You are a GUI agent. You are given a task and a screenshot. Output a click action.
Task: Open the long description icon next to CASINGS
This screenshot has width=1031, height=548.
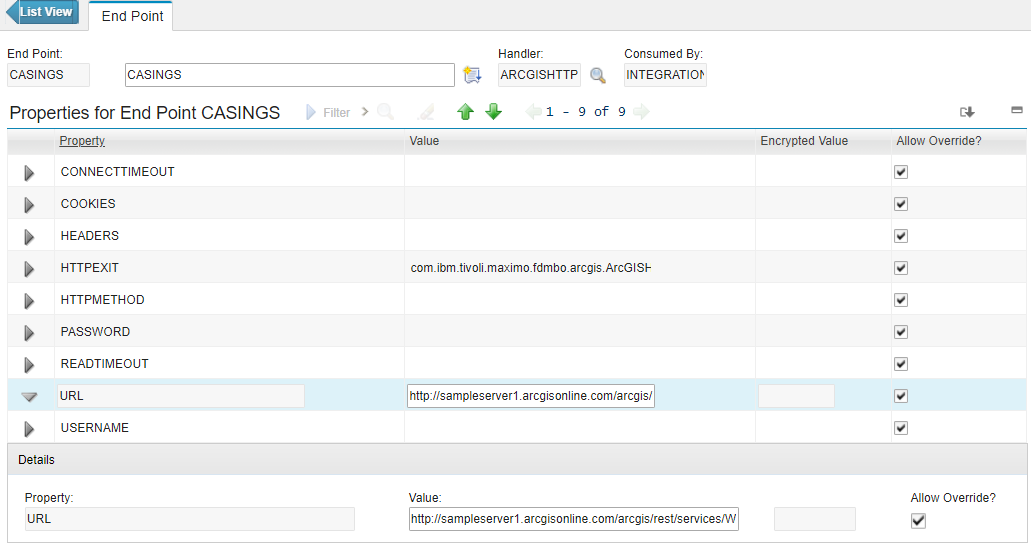click(x=471, y=75)
